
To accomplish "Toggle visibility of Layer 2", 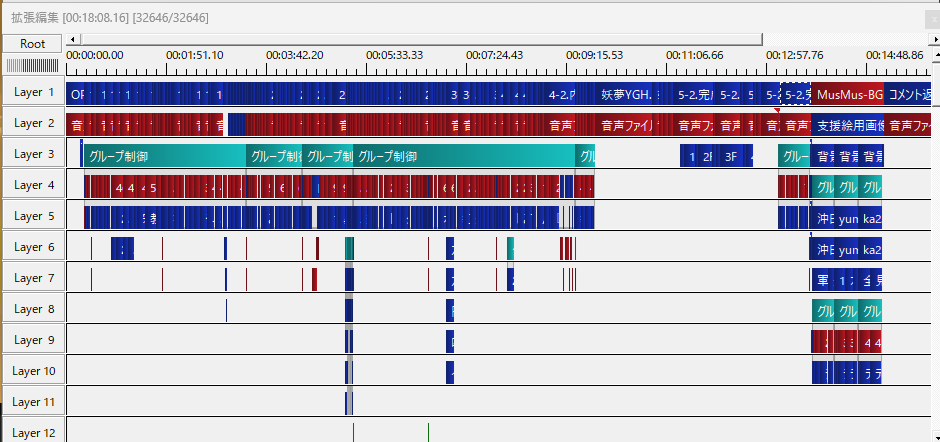I will pyautogui.click(x=33, y=124).
